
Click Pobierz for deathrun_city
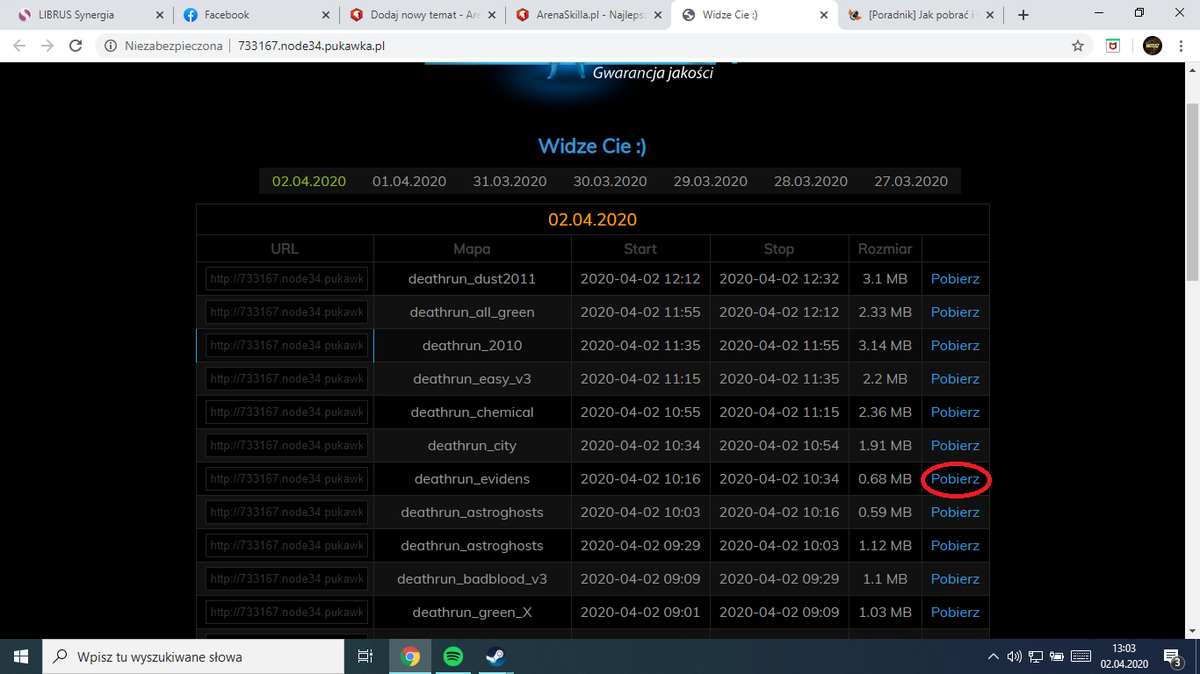click(955, 445)
